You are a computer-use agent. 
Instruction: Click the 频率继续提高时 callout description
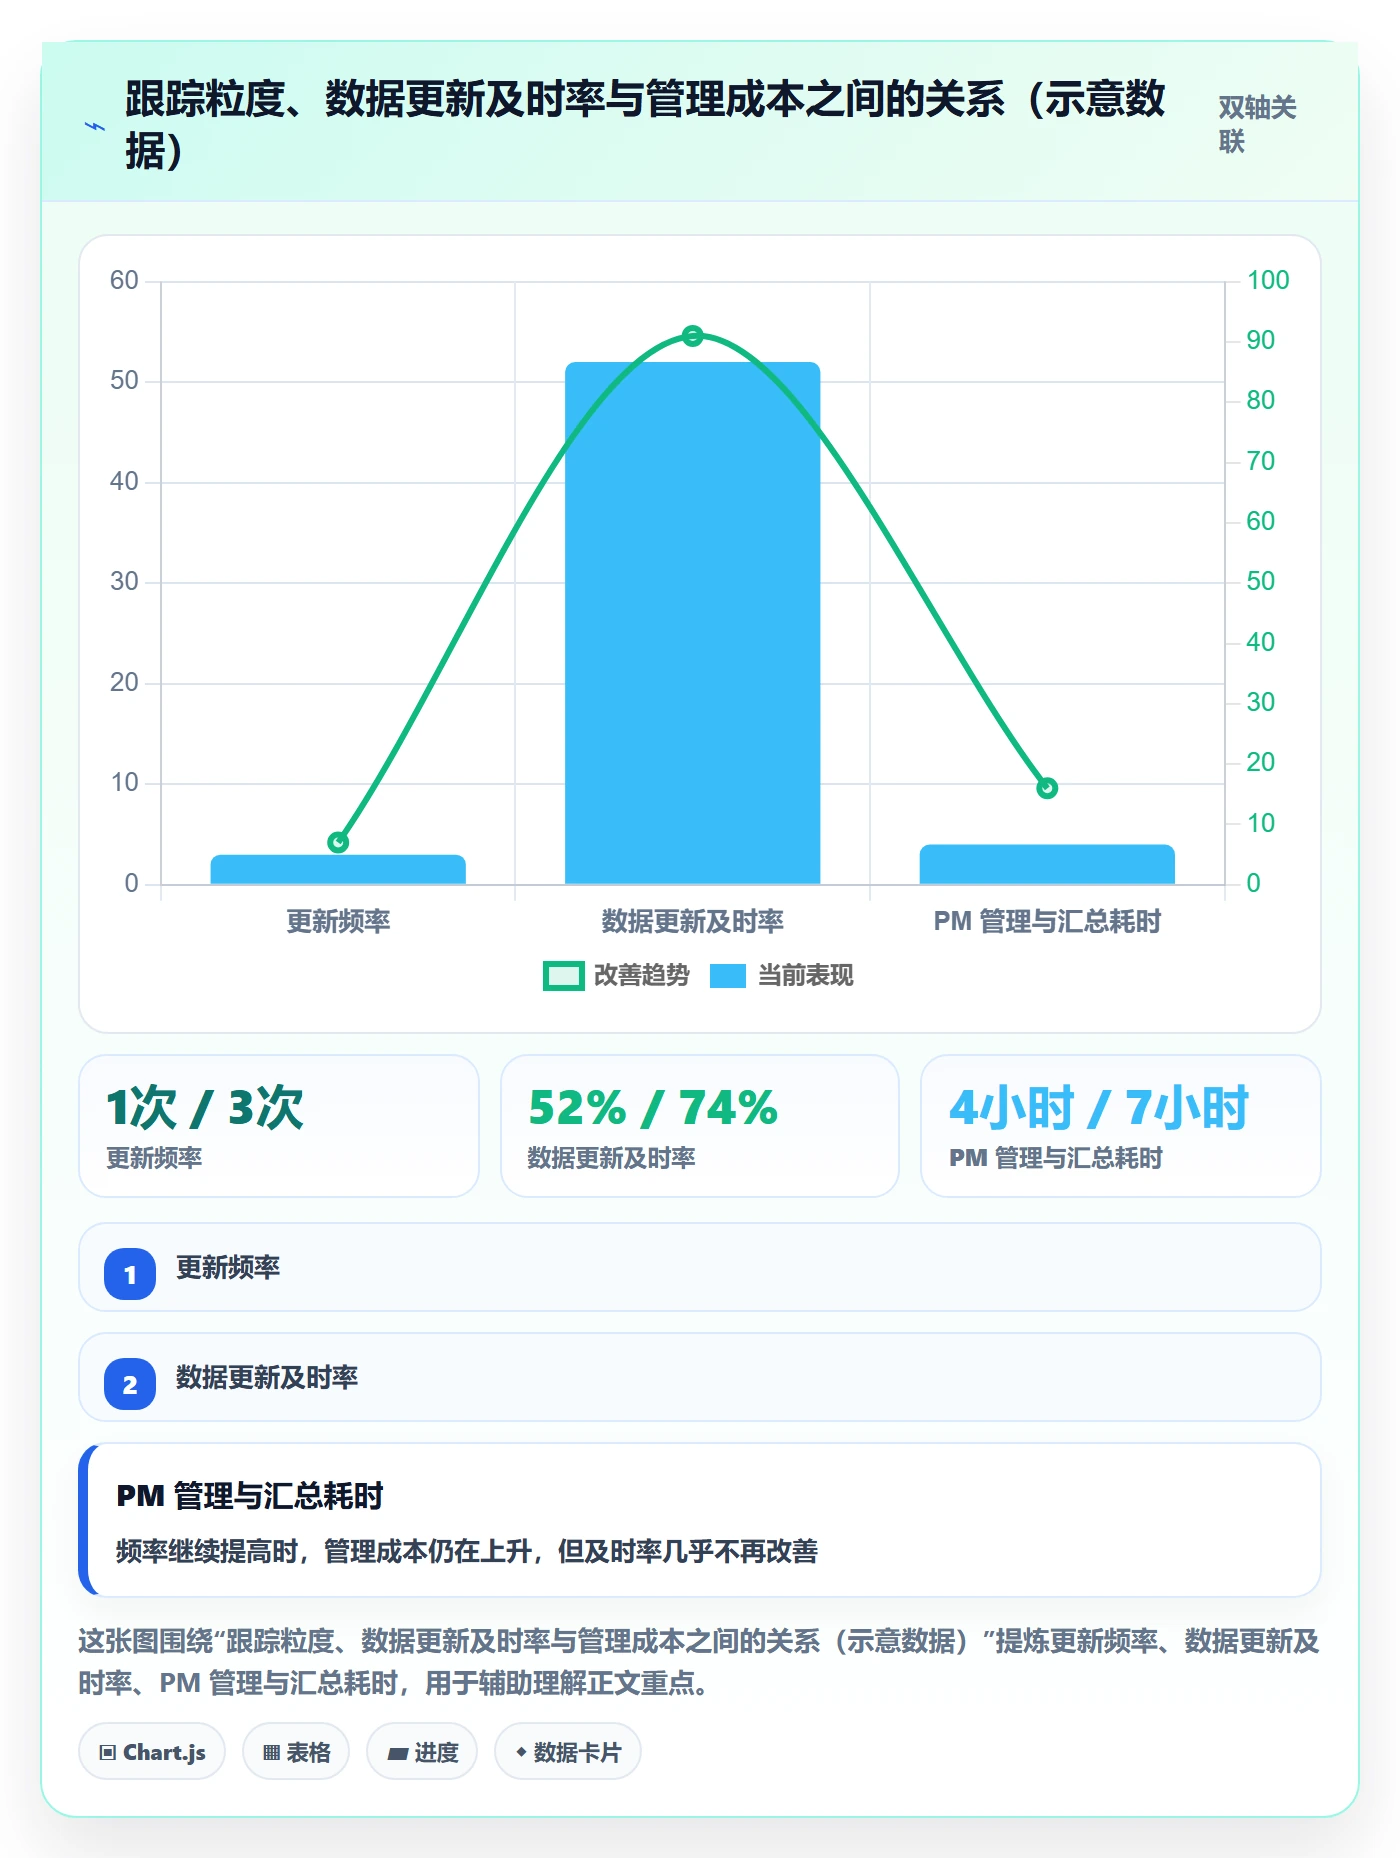pos(467,1551)
